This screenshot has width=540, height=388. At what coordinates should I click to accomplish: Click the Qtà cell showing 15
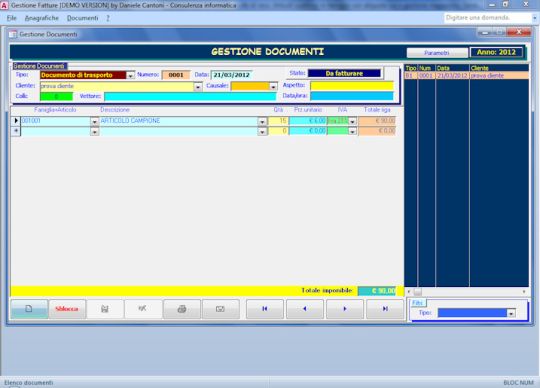(x=278, y=121)
